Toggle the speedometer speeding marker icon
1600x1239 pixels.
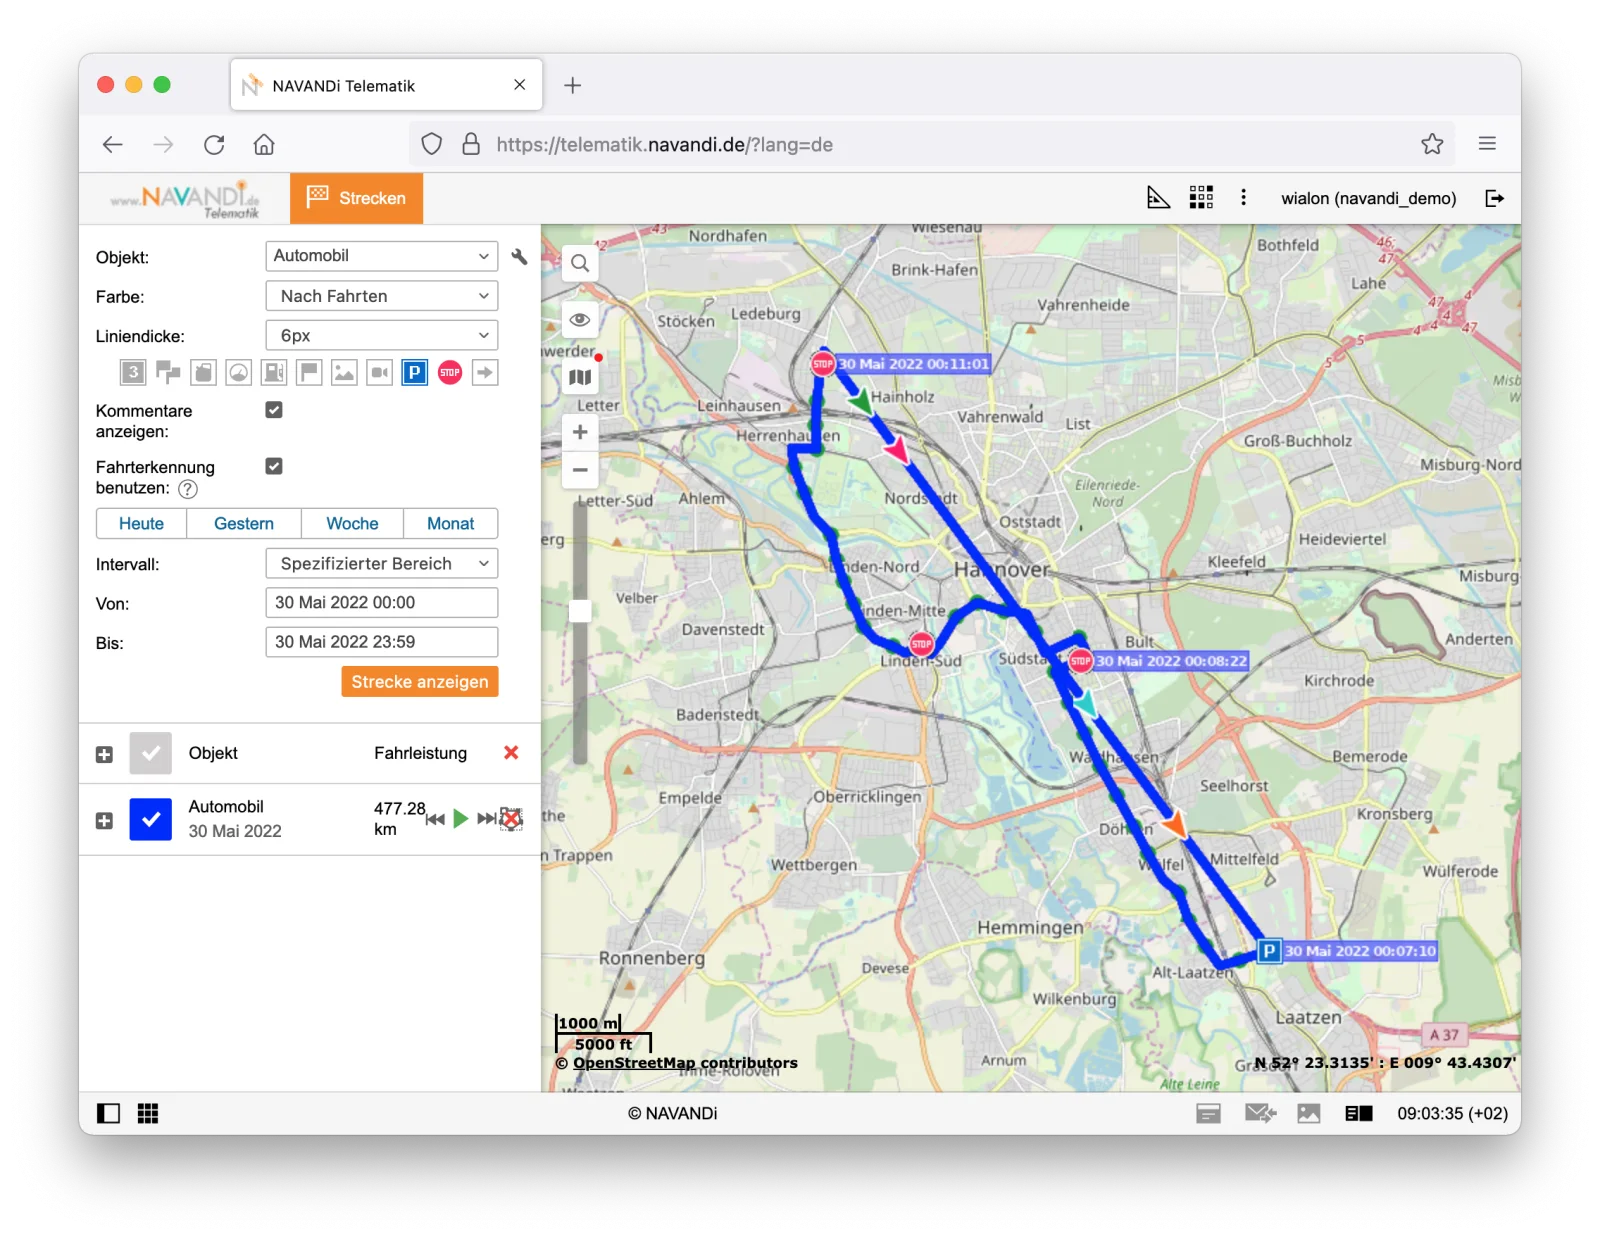239,373
